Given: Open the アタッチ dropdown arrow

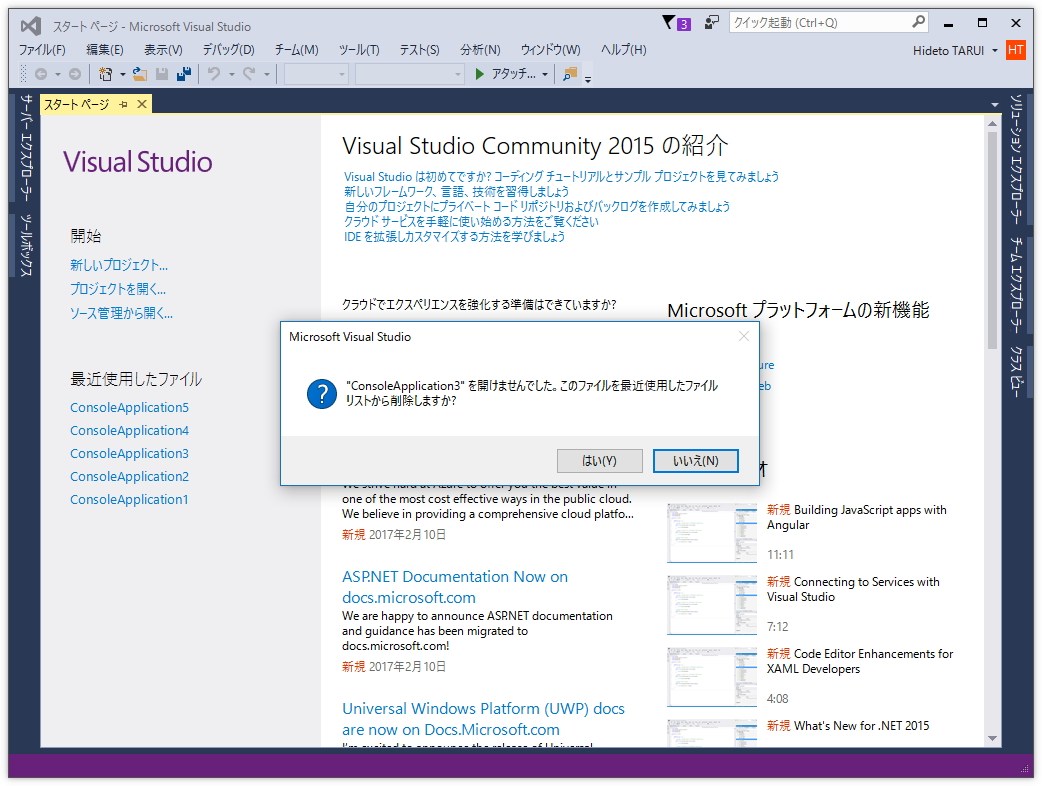Looking at the screenshot, I should coord(545,74).
